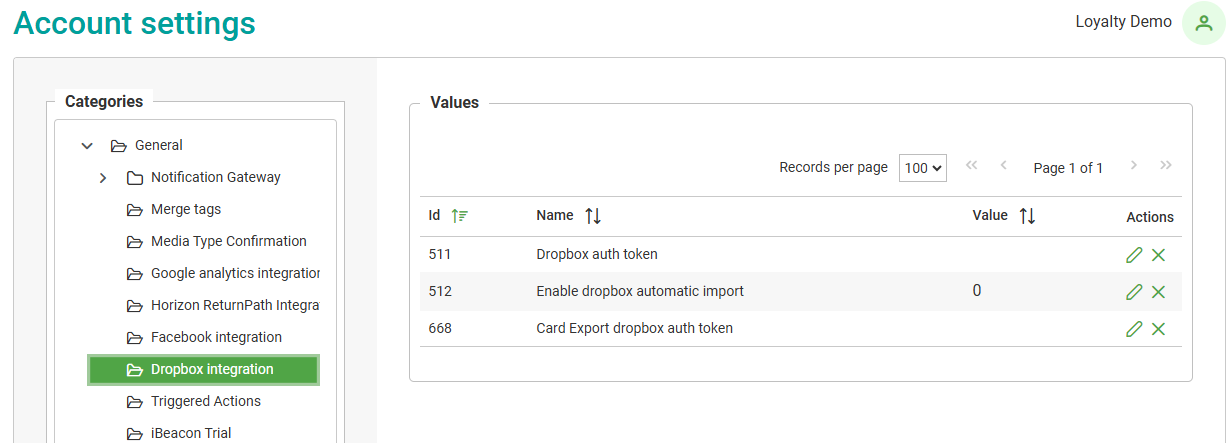1229x443 pixels.
Task: Click the edit pencil for Dropbox auth token
Action: (1133, 255)
